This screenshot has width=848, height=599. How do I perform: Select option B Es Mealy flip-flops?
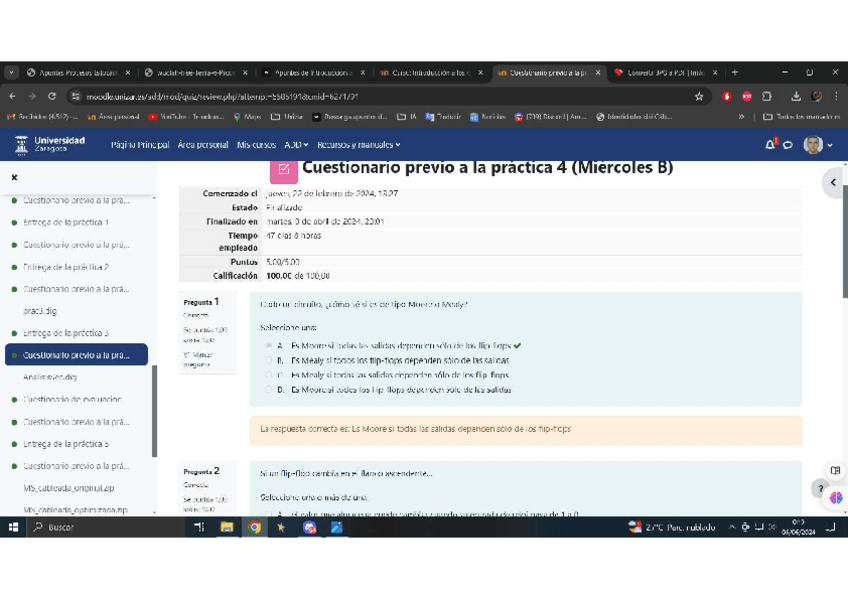click(x=268, y=360)
